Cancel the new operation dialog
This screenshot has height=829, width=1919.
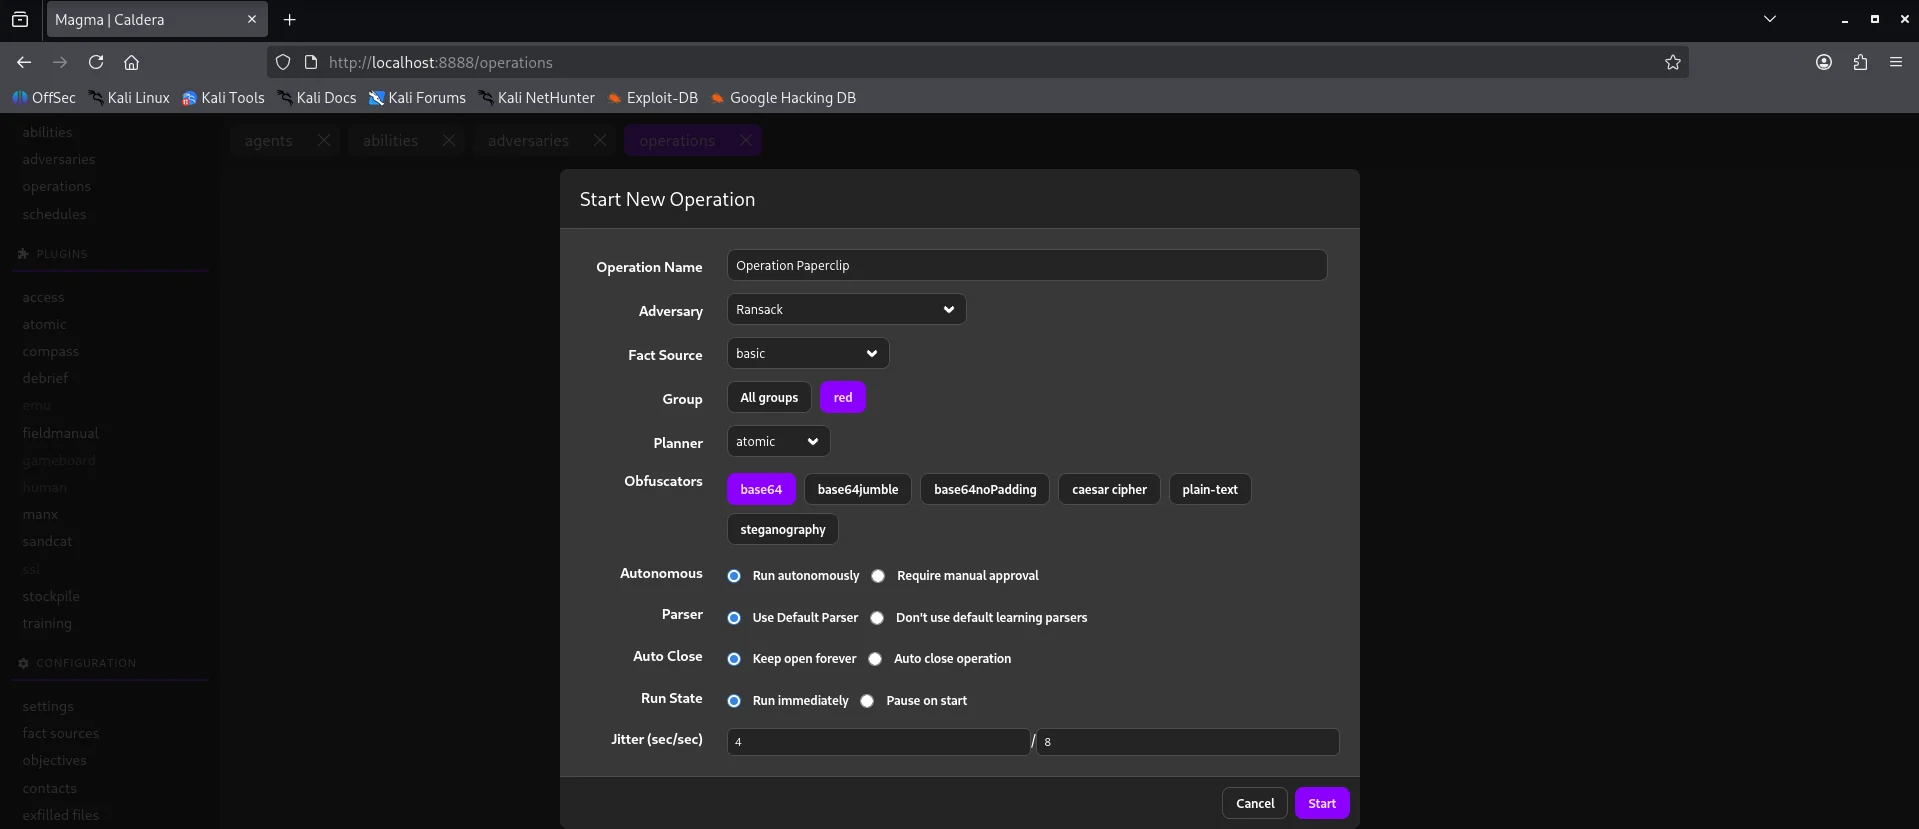[x=1254, y=803]
